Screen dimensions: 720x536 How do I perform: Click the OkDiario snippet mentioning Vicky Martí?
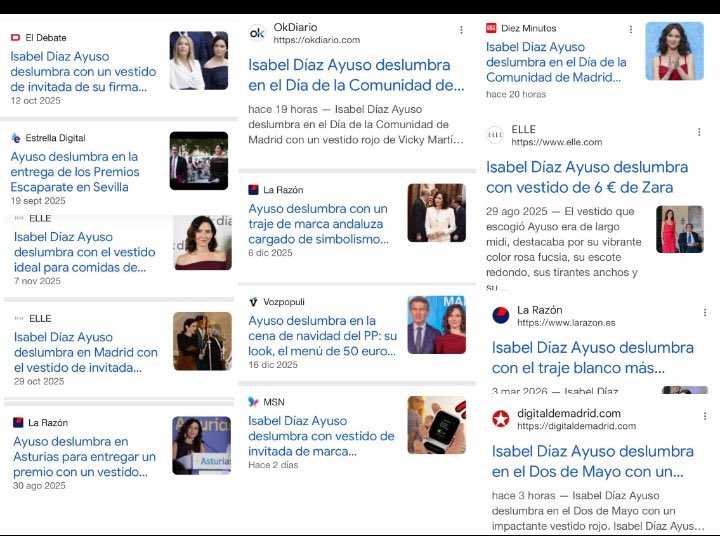tap(356, 124)
